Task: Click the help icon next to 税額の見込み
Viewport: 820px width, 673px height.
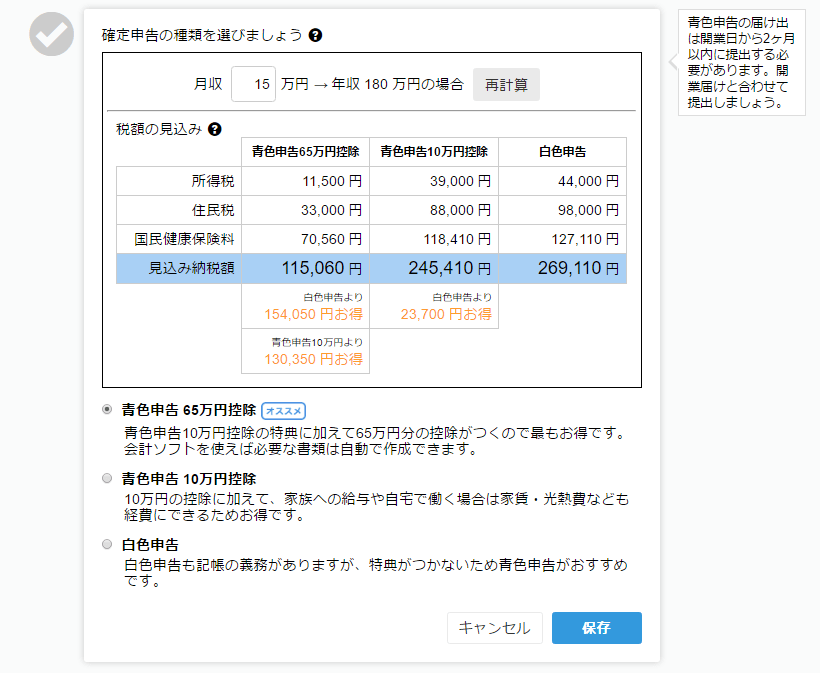Action: pyautogui.click(x=214, y=129)
